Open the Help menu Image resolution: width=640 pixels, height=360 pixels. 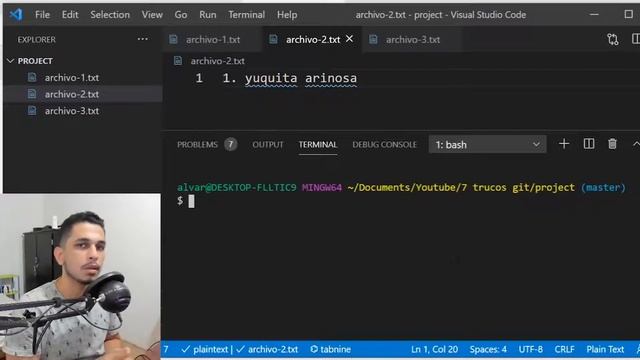pyautogui.click(x=287, y=15)
